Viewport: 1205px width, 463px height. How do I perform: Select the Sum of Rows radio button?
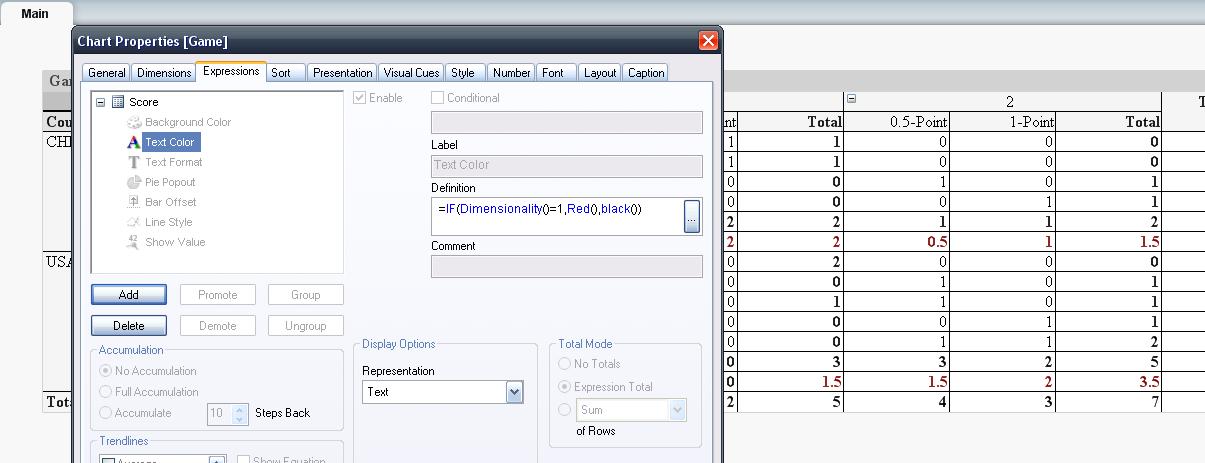[x=565, y=409]
